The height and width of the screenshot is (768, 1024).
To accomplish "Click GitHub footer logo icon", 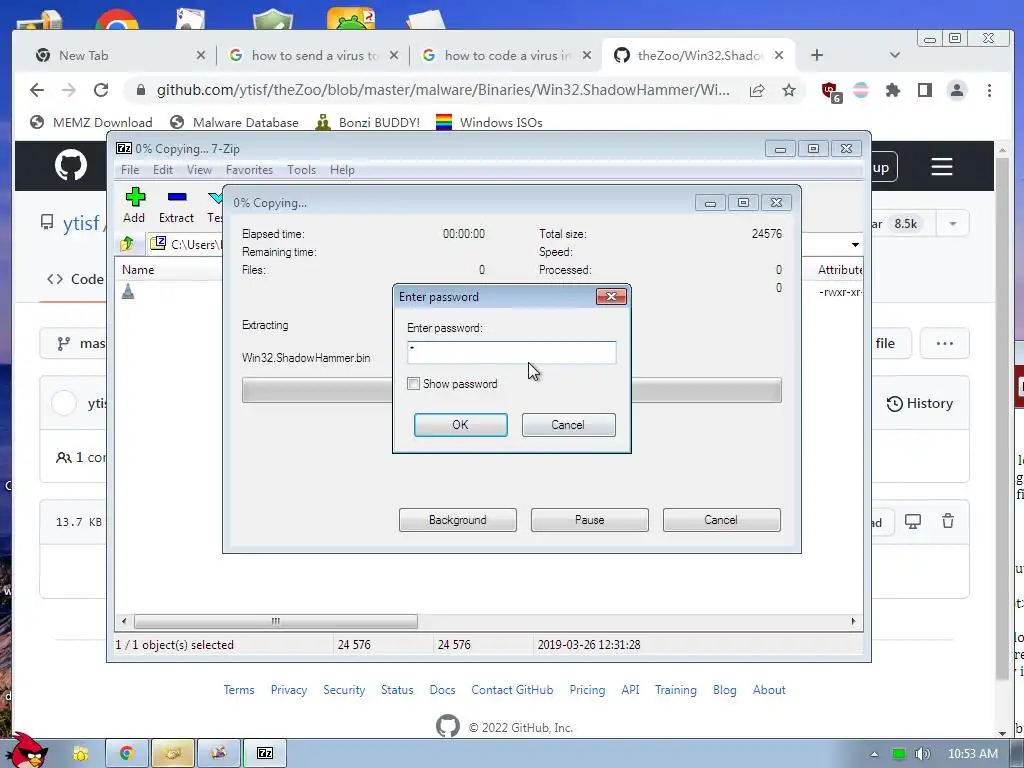I will [447, 726].
